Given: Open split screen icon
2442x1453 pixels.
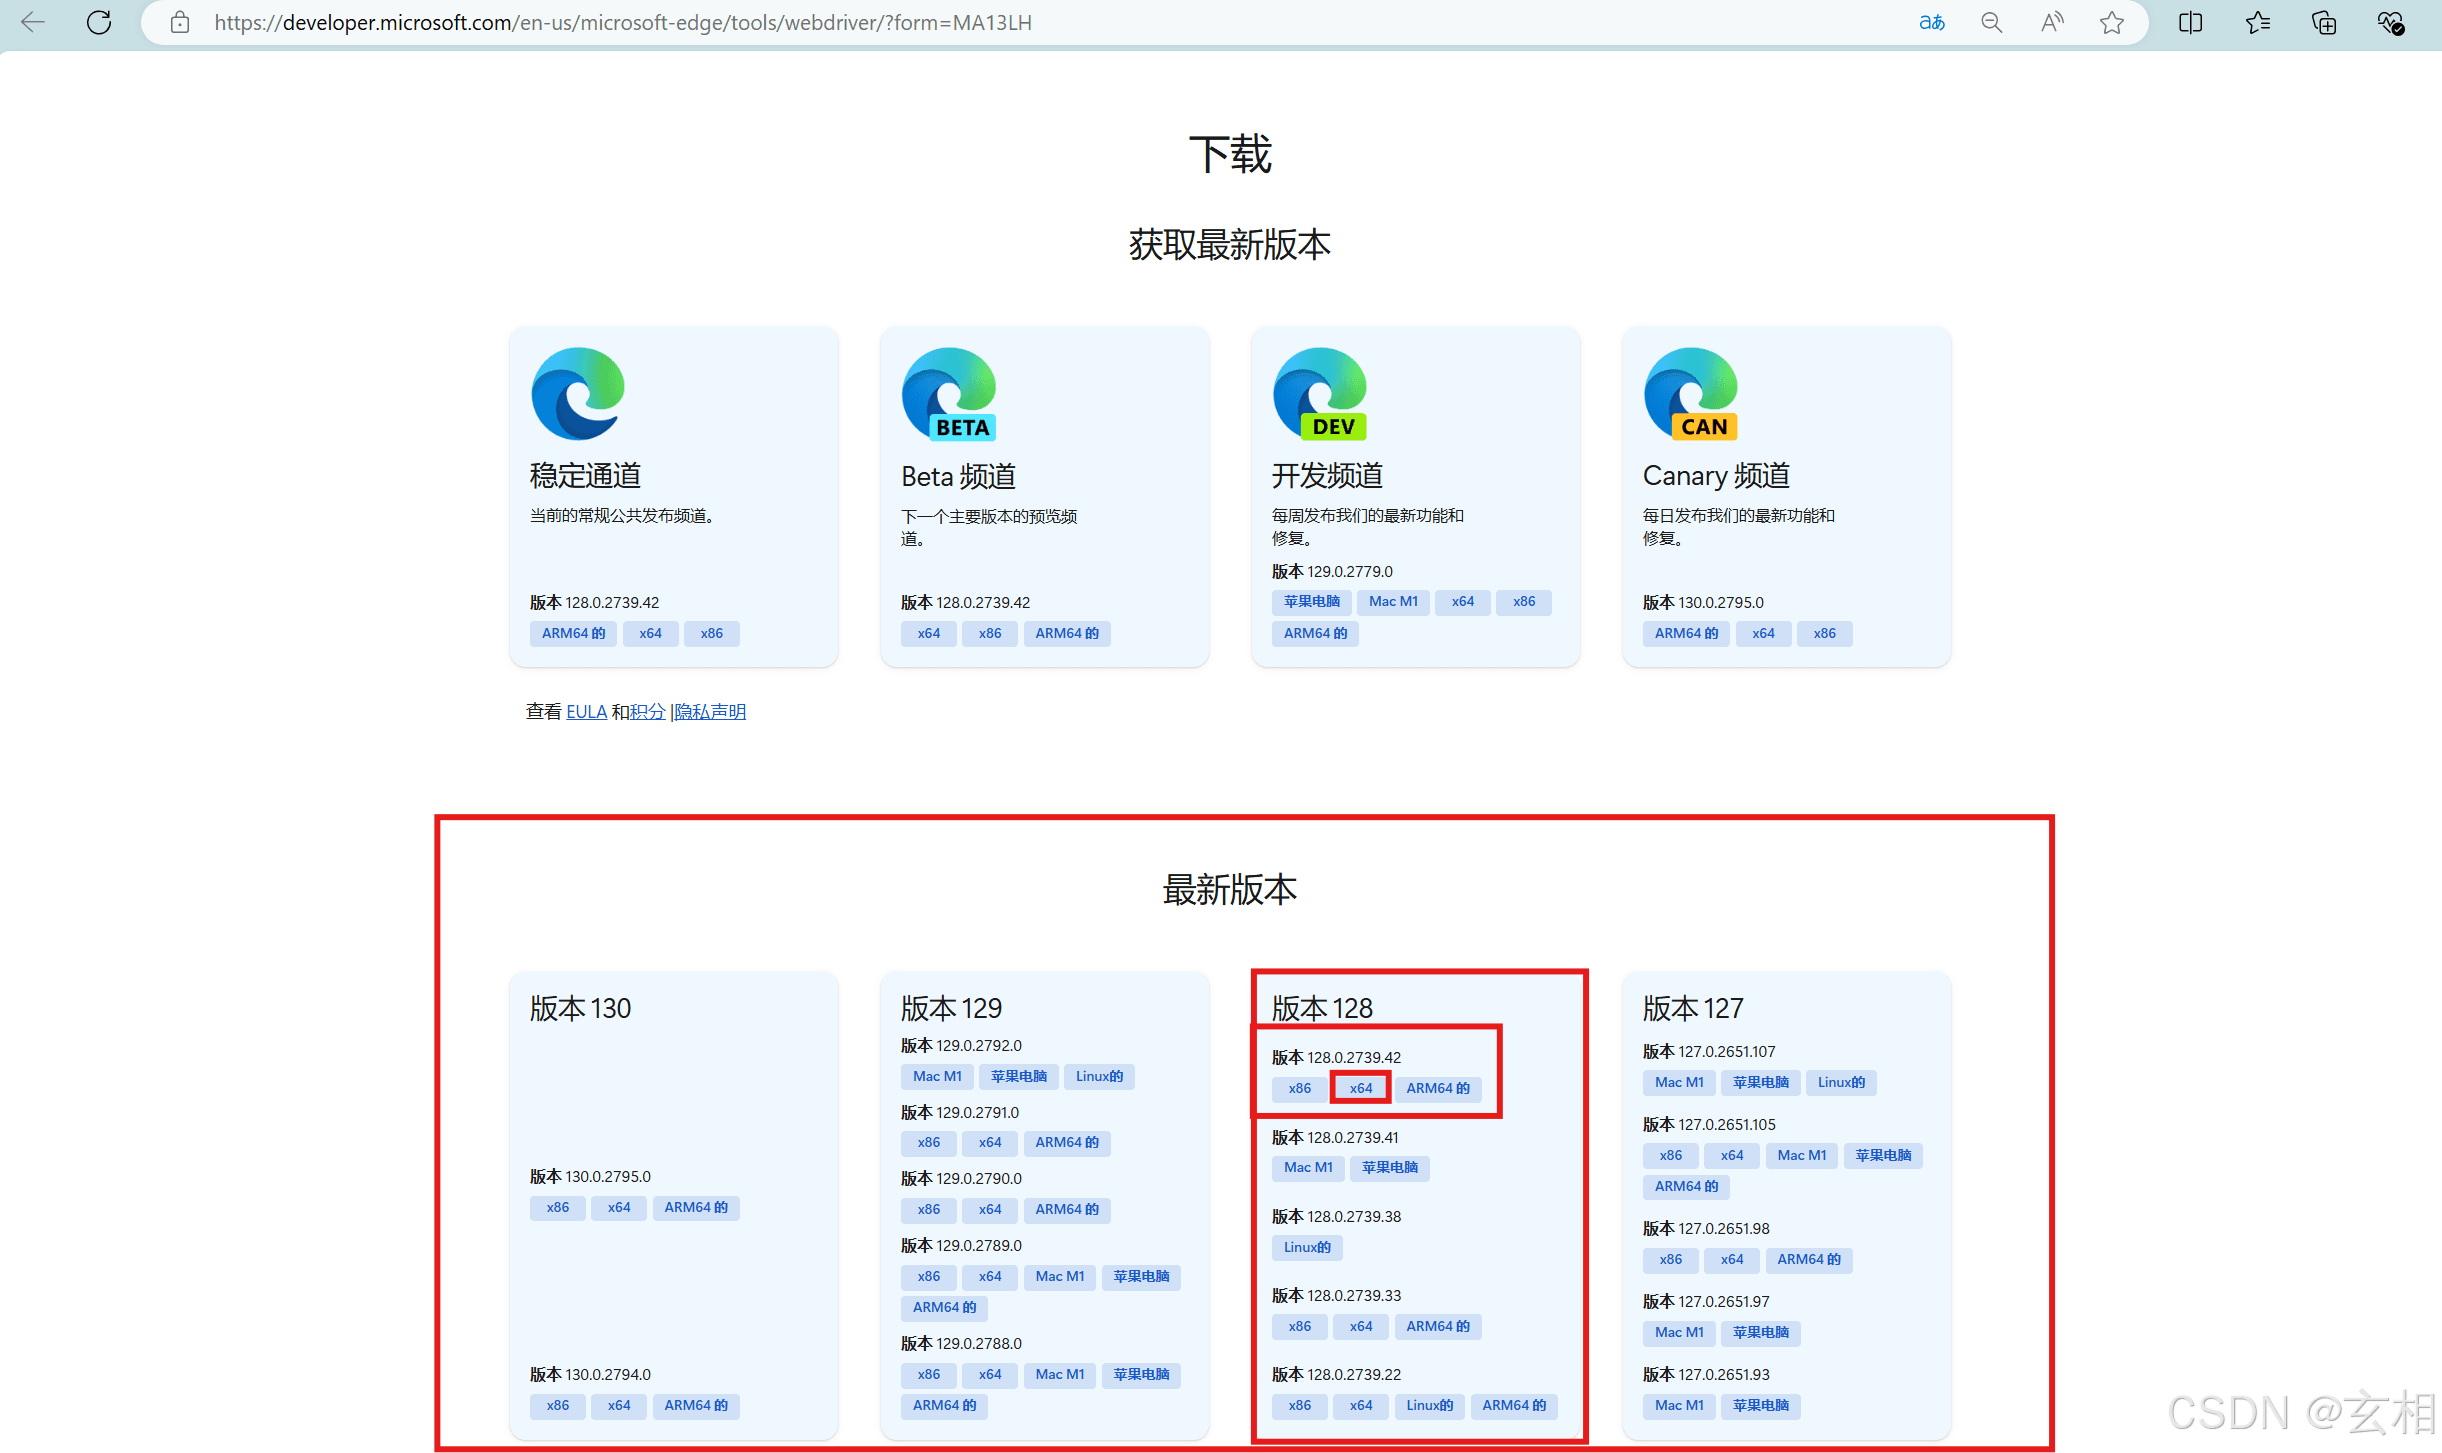Looking at the screenshot, I should (2190, 22).
